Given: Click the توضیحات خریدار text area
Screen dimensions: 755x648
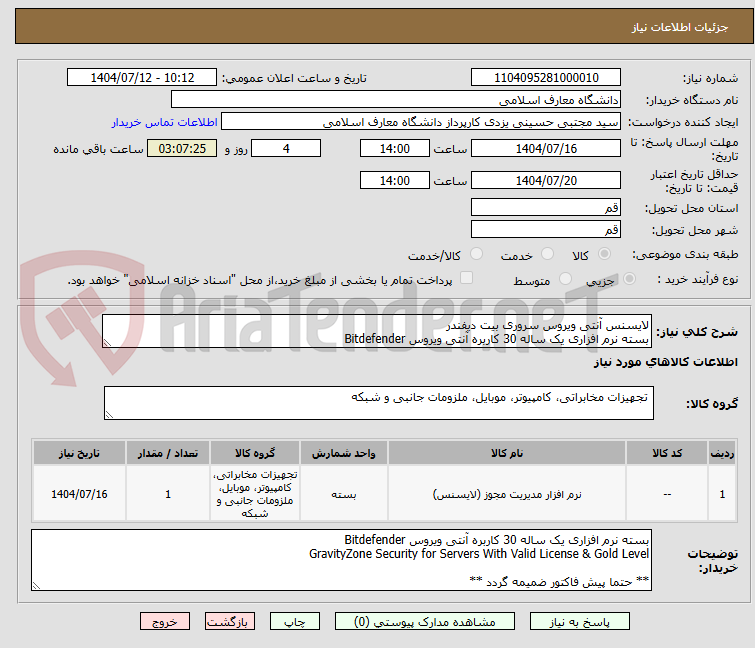Looking at the screenshot, I should (341, 560).
